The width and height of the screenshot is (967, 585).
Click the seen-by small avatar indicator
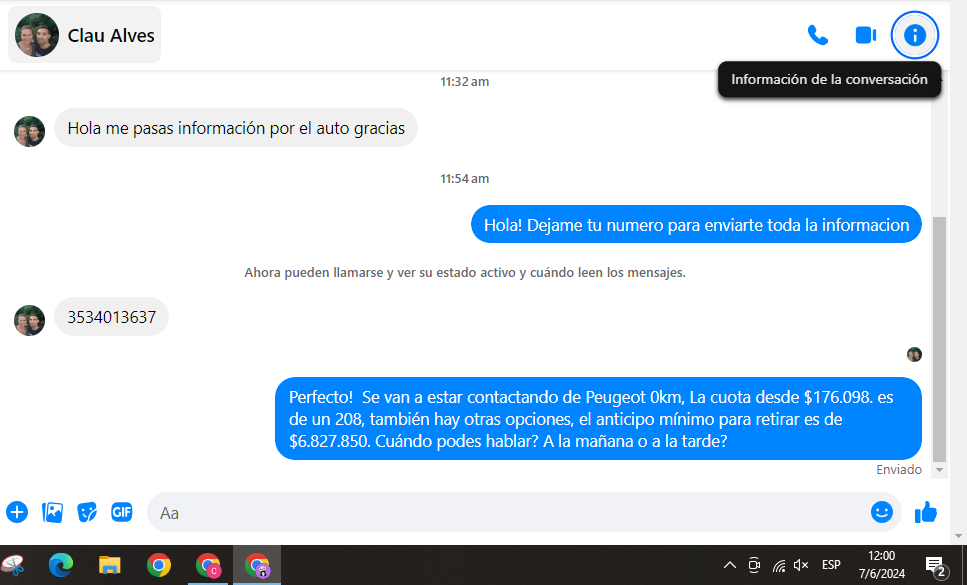pyautogui.click(x=914, y=354)
